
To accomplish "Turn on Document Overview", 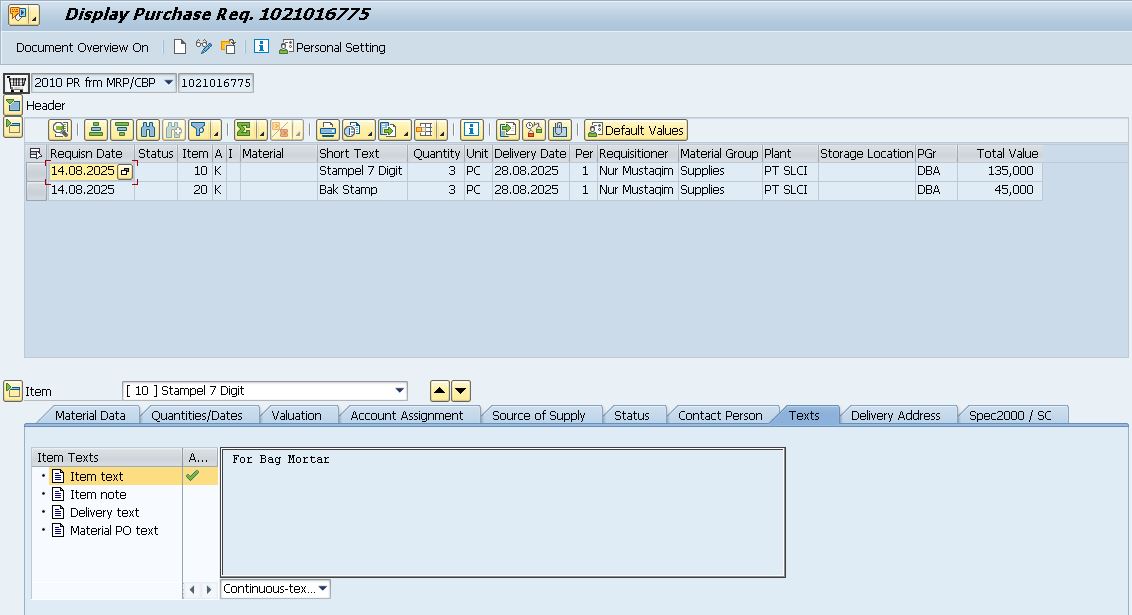I will click(x=82, y=48).
